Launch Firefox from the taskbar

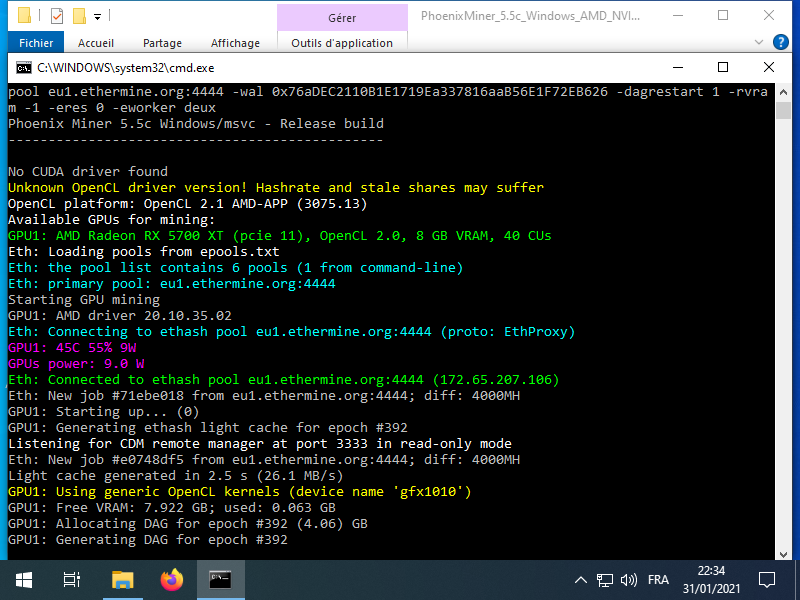171,580
